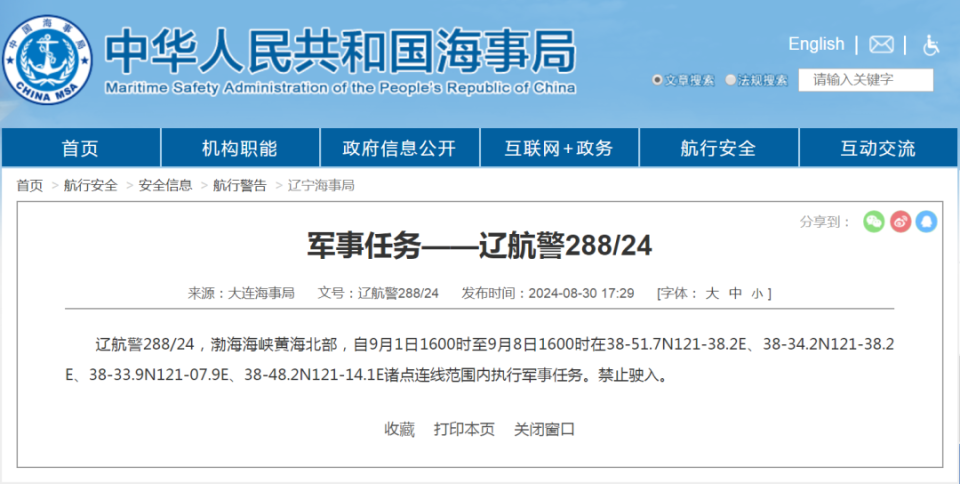The height and width of the screenshot is (484, 960).
Task: Click the 来源：大连海事局 text
Action: coord(241,293)
